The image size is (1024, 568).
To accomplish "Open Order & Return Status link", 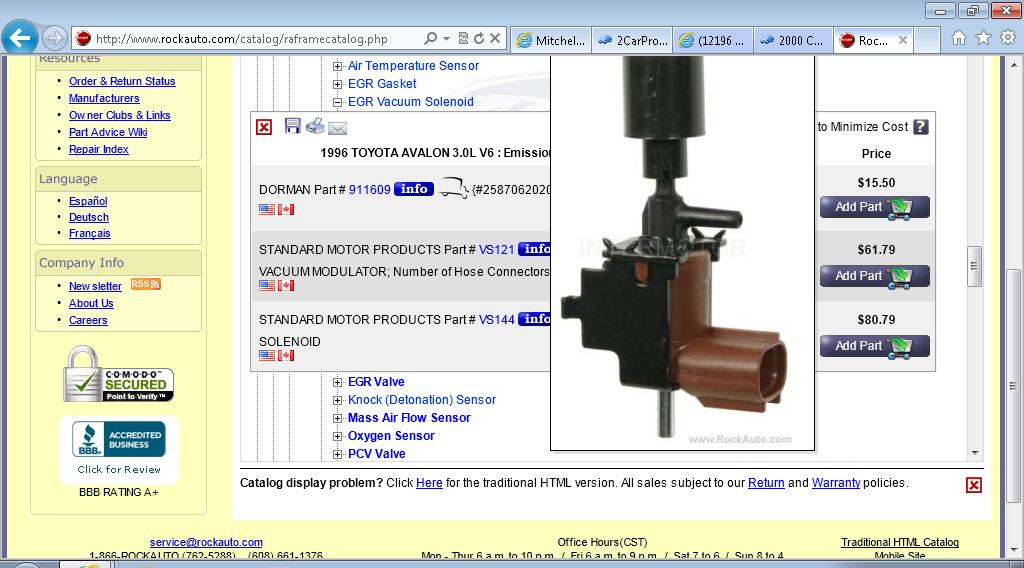I will coord(122,81).
